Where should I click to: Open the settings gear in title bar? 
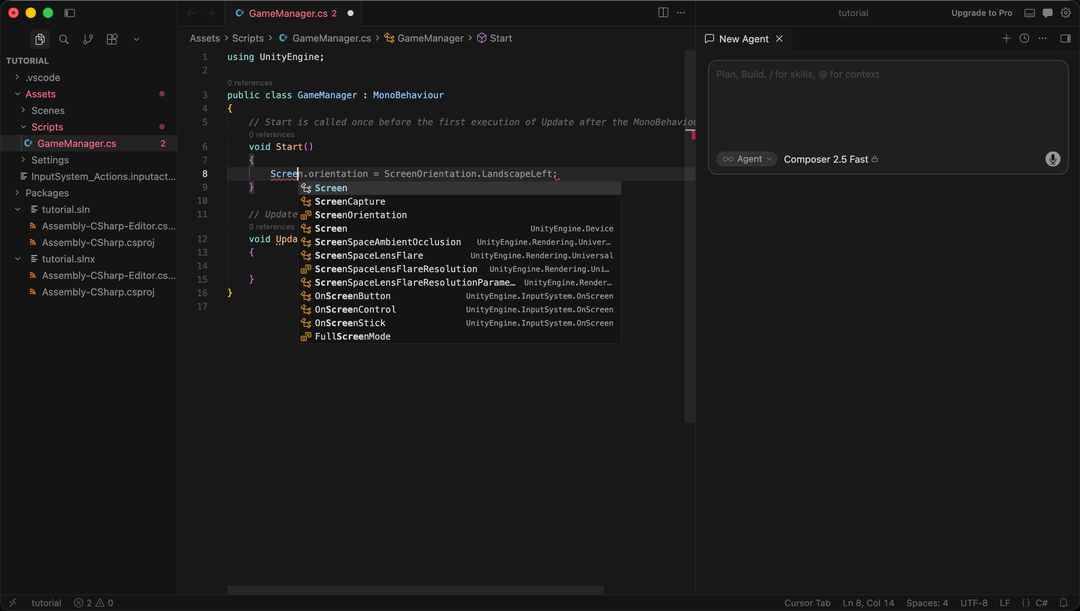(1066, 12)
